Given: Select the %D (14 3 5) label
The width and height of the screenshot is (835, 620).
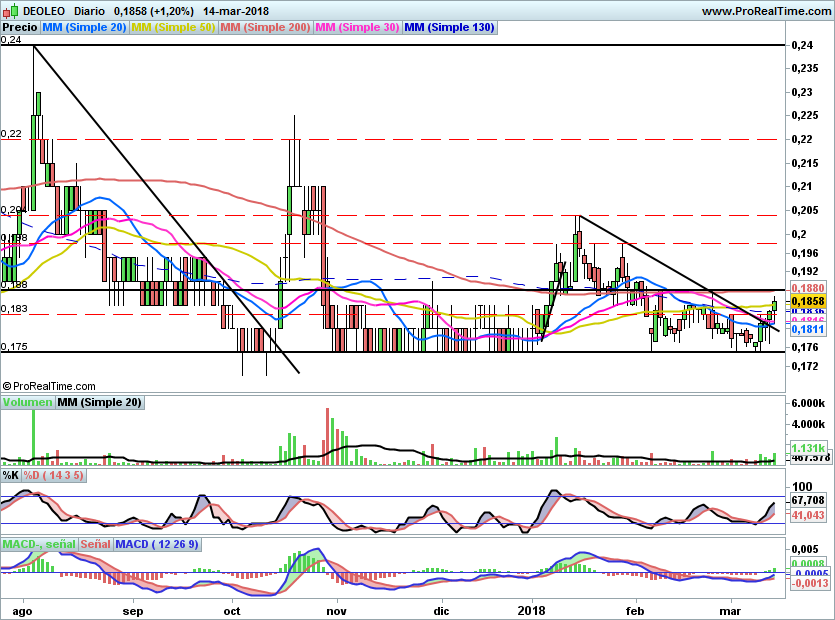Looking at the screenshot, I should [x=53, y=475].
